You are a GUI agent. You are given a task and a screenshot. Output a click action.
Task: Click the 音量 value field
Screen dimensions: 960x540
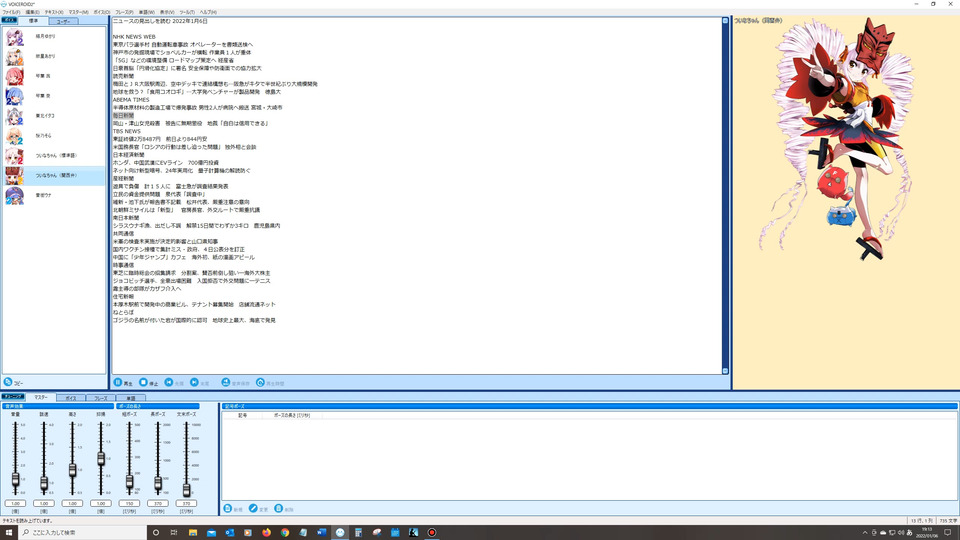15,503
